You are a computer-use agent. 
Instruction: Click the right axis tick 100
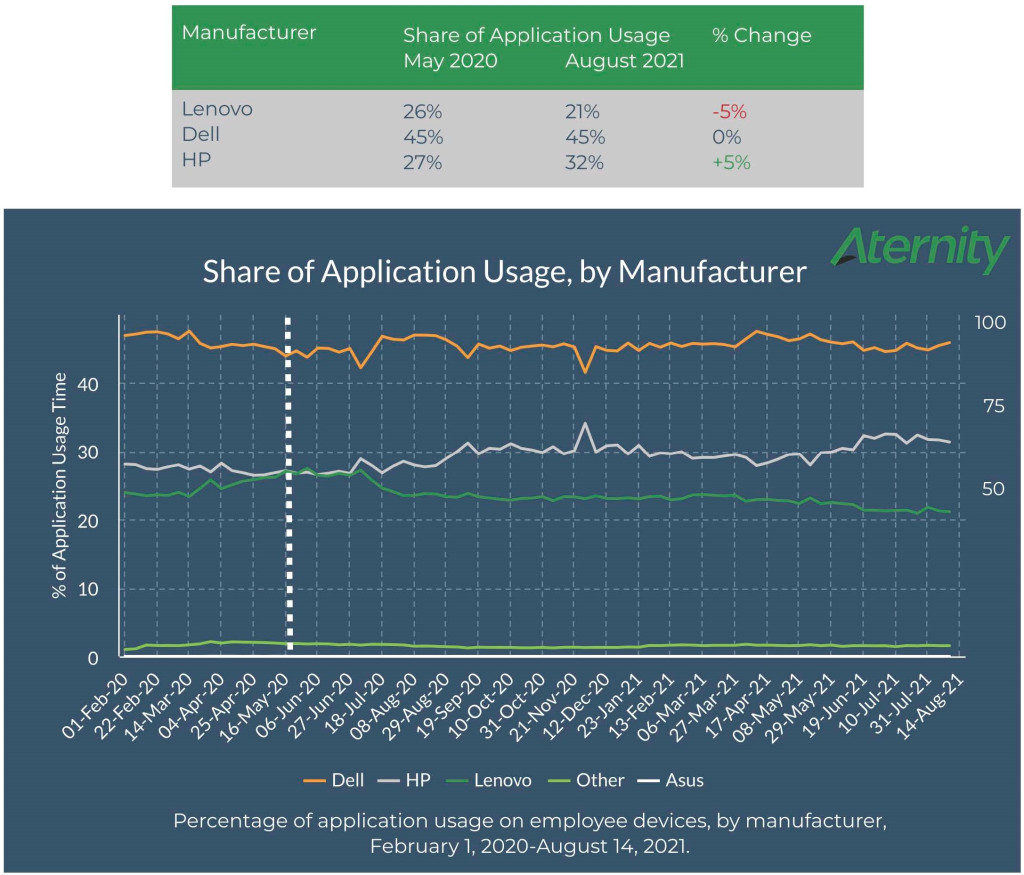point(990,323)
